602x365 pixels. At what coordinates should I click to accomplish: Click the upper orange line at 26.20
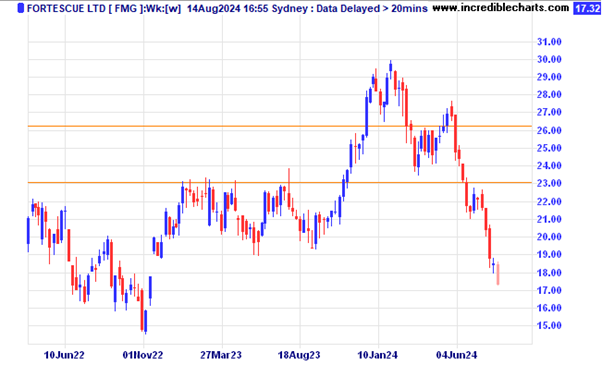(x=280, y=126)
